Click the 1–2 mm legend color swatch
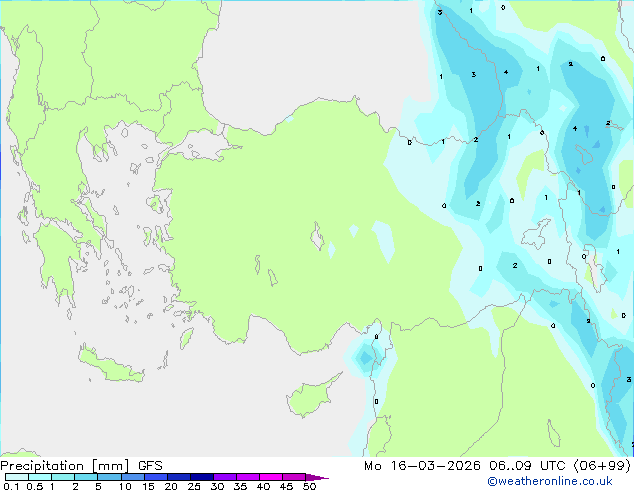Screen dimensions: 634x490 click(x=63, y=477)
